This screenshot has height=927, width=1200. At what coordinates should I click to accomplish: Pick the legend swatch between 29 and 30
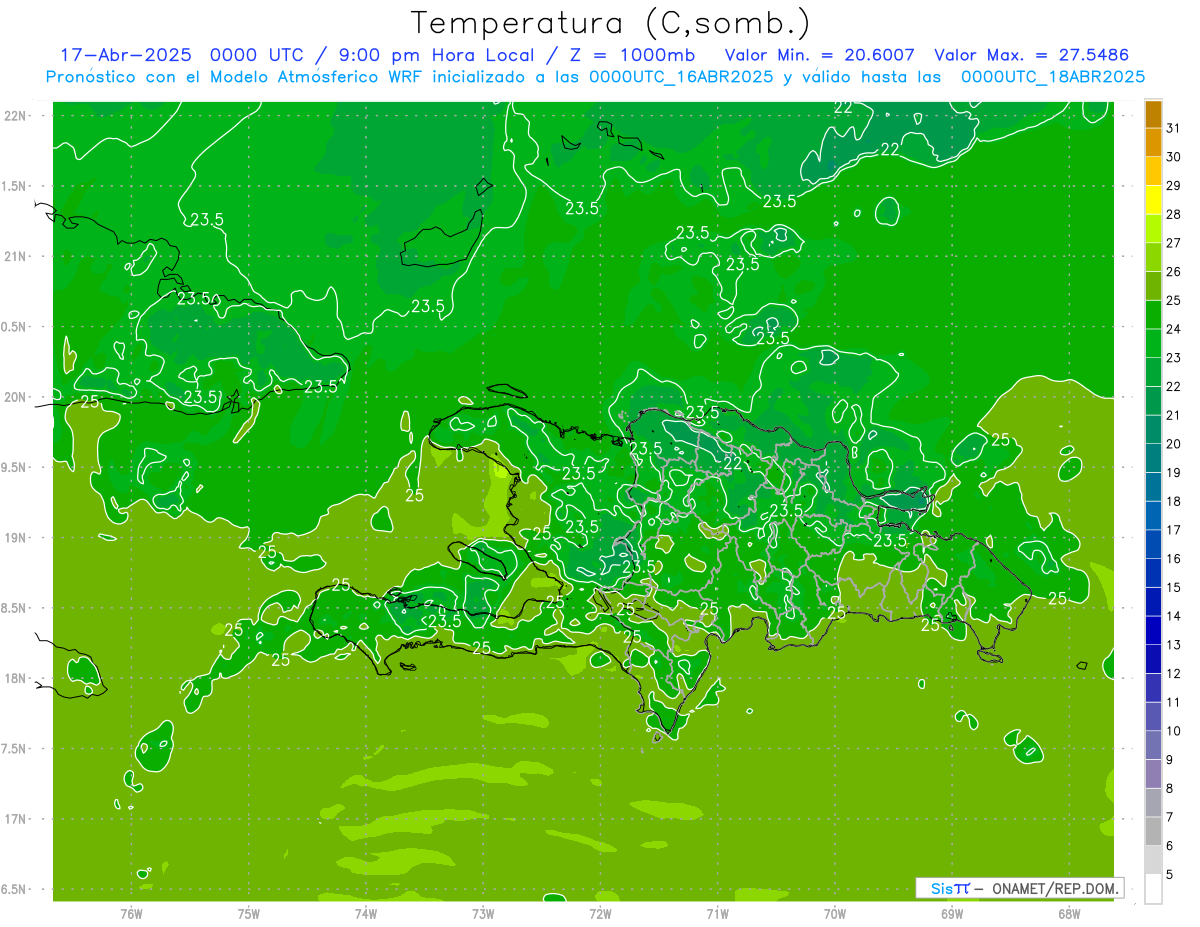(1154, 172)
